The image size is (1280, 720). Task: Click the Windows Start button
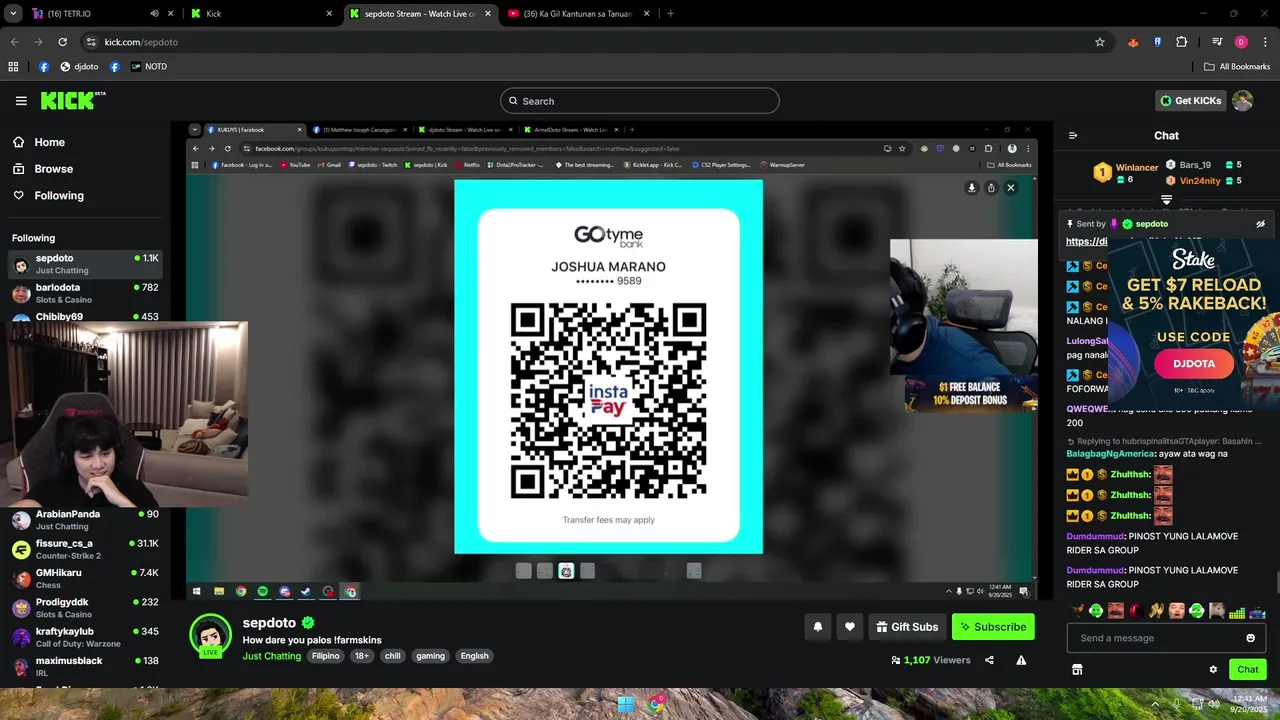click(626, 704)
